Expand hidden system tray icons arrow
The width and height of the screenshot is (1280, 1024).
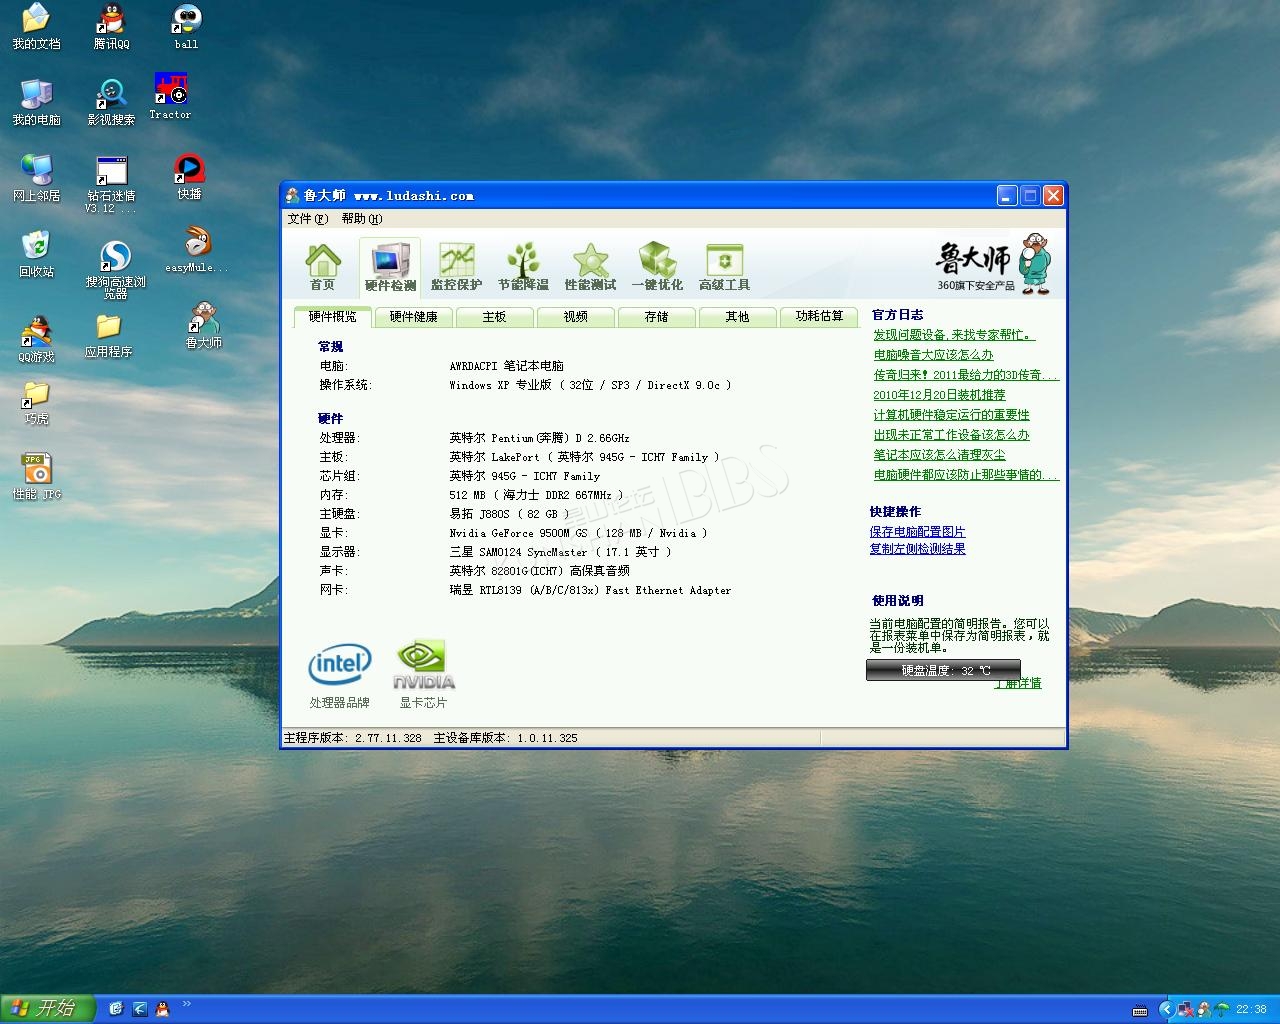[x=1166, y=1009]
